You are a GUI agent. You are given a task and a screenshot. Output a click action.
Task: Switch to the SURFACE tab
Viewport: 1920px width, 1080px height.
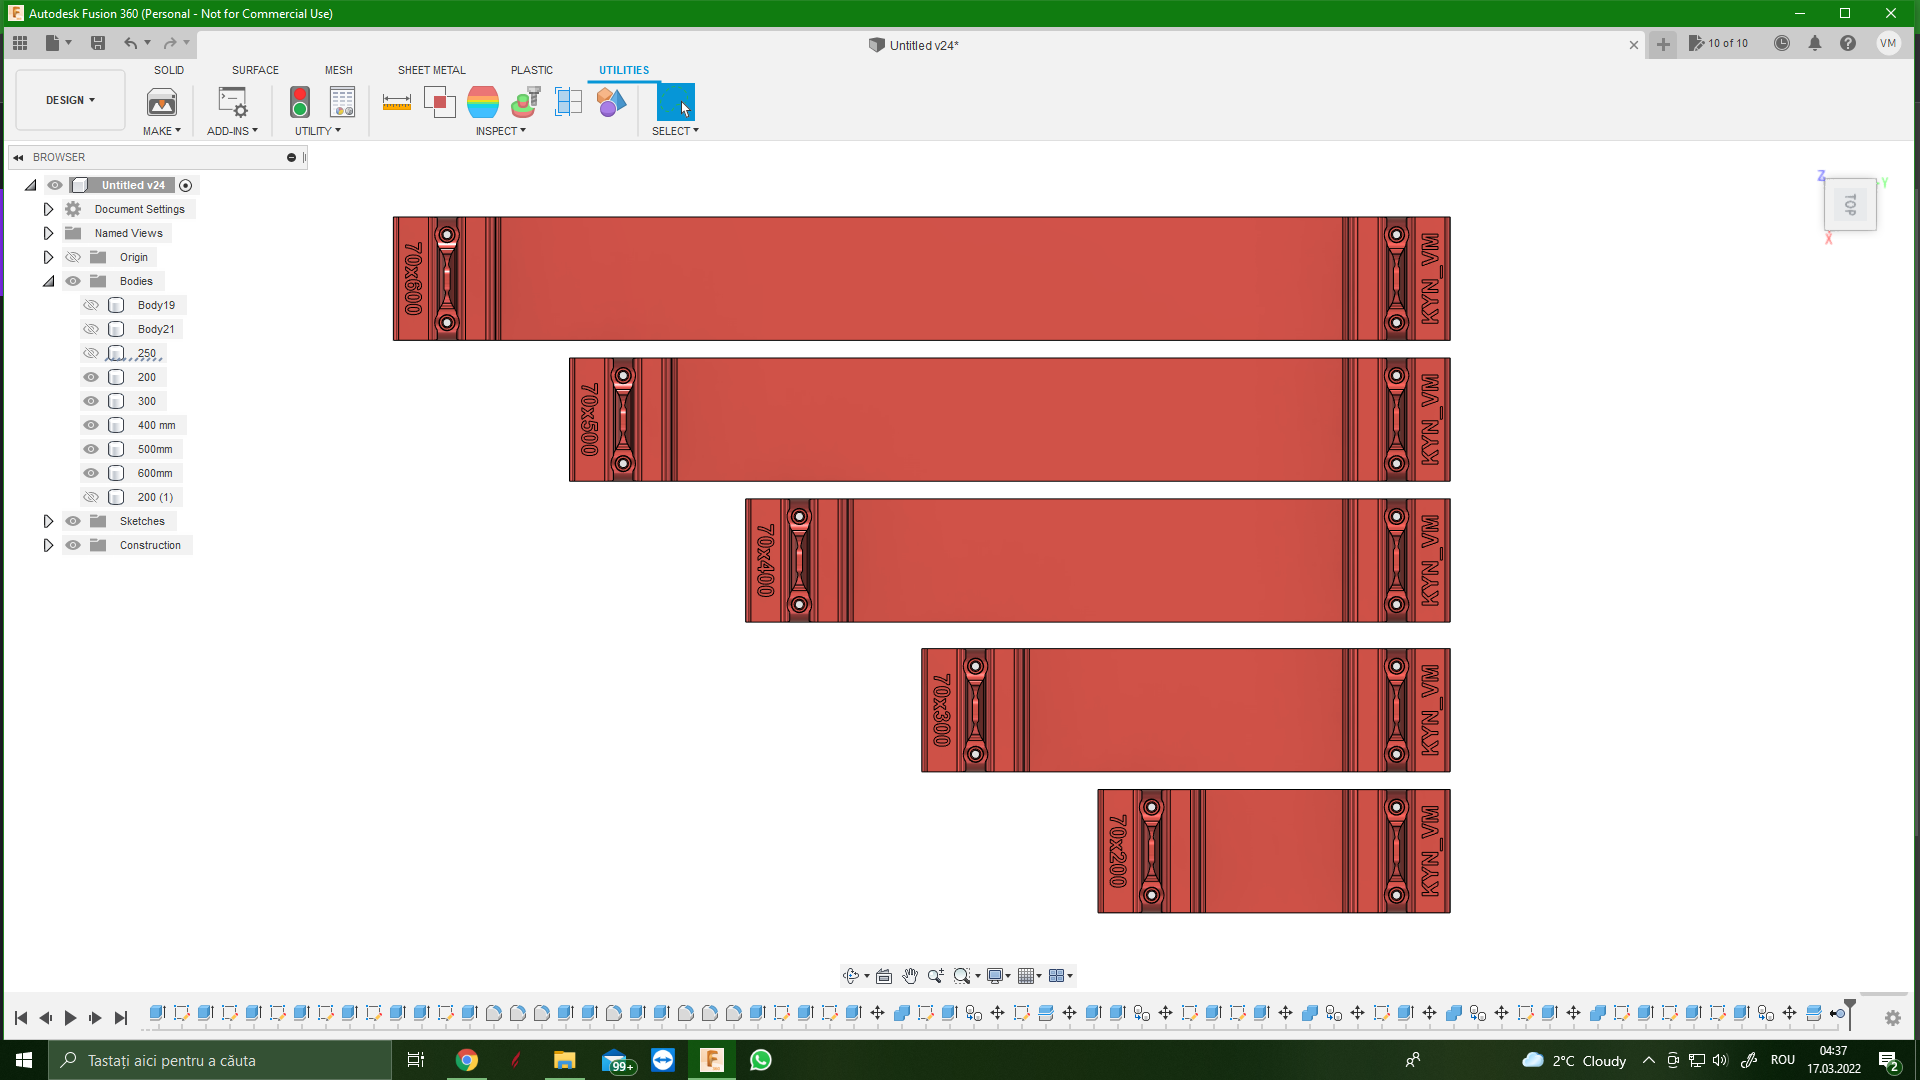click(255, 70)
